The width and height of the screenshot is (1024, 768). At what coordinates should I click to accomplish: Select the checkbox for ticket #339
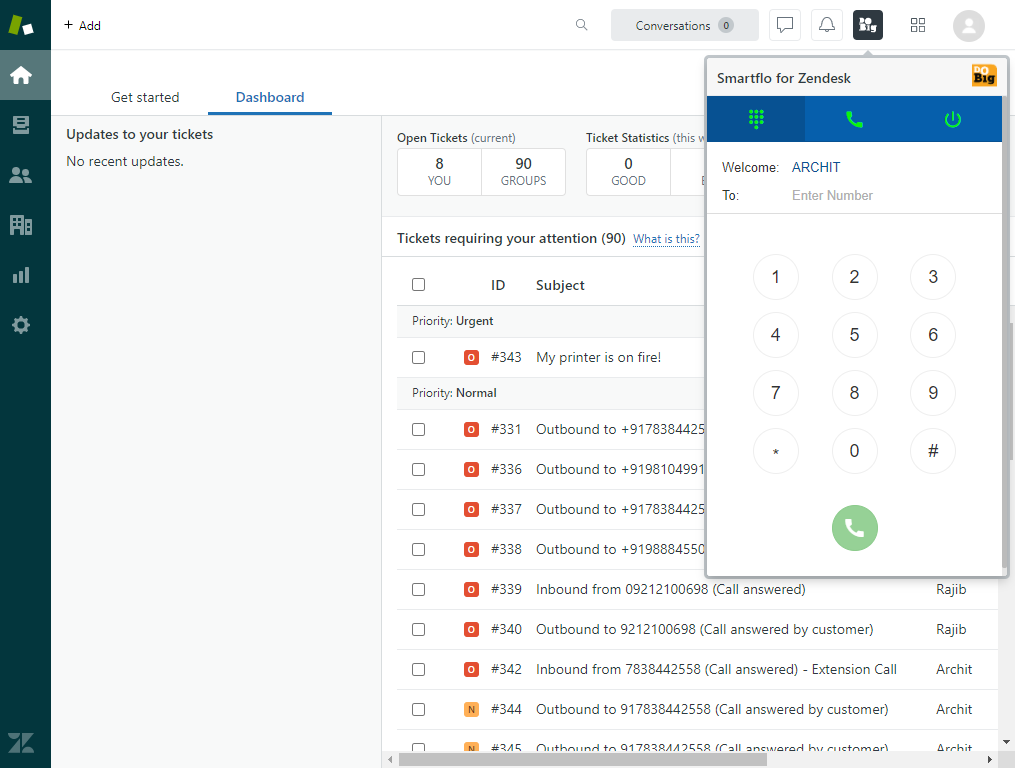[418, 590]
